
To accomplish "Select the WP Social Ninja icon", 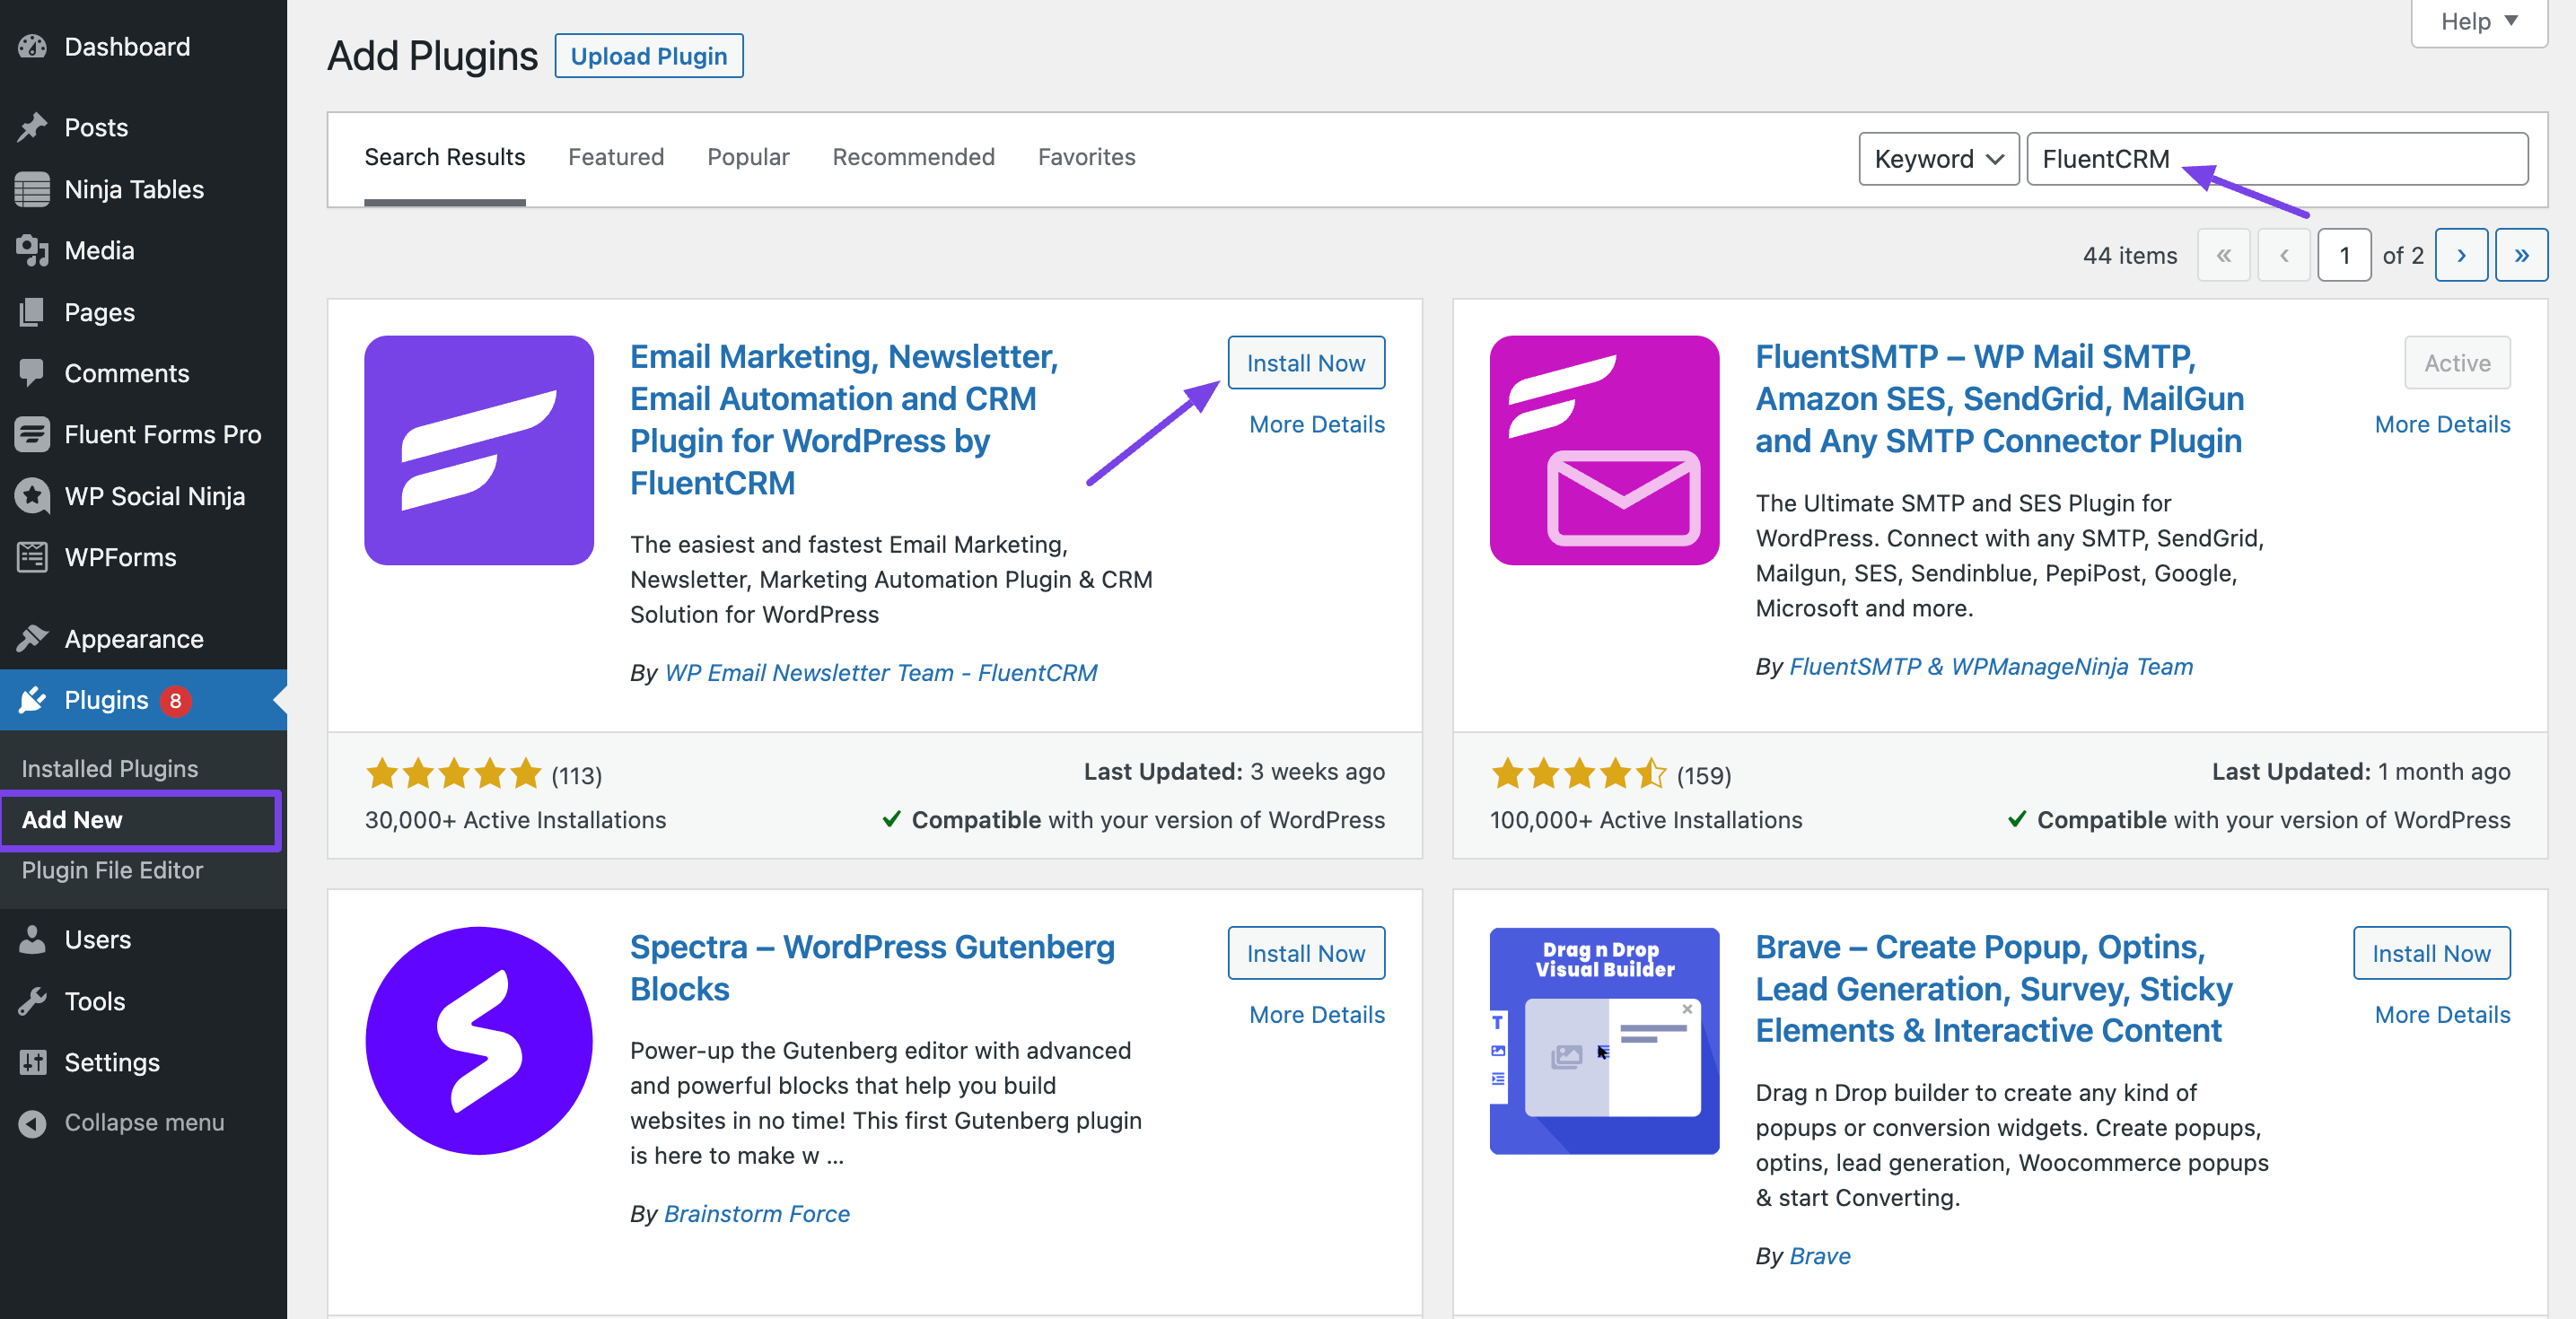I will tap(33, 495).
